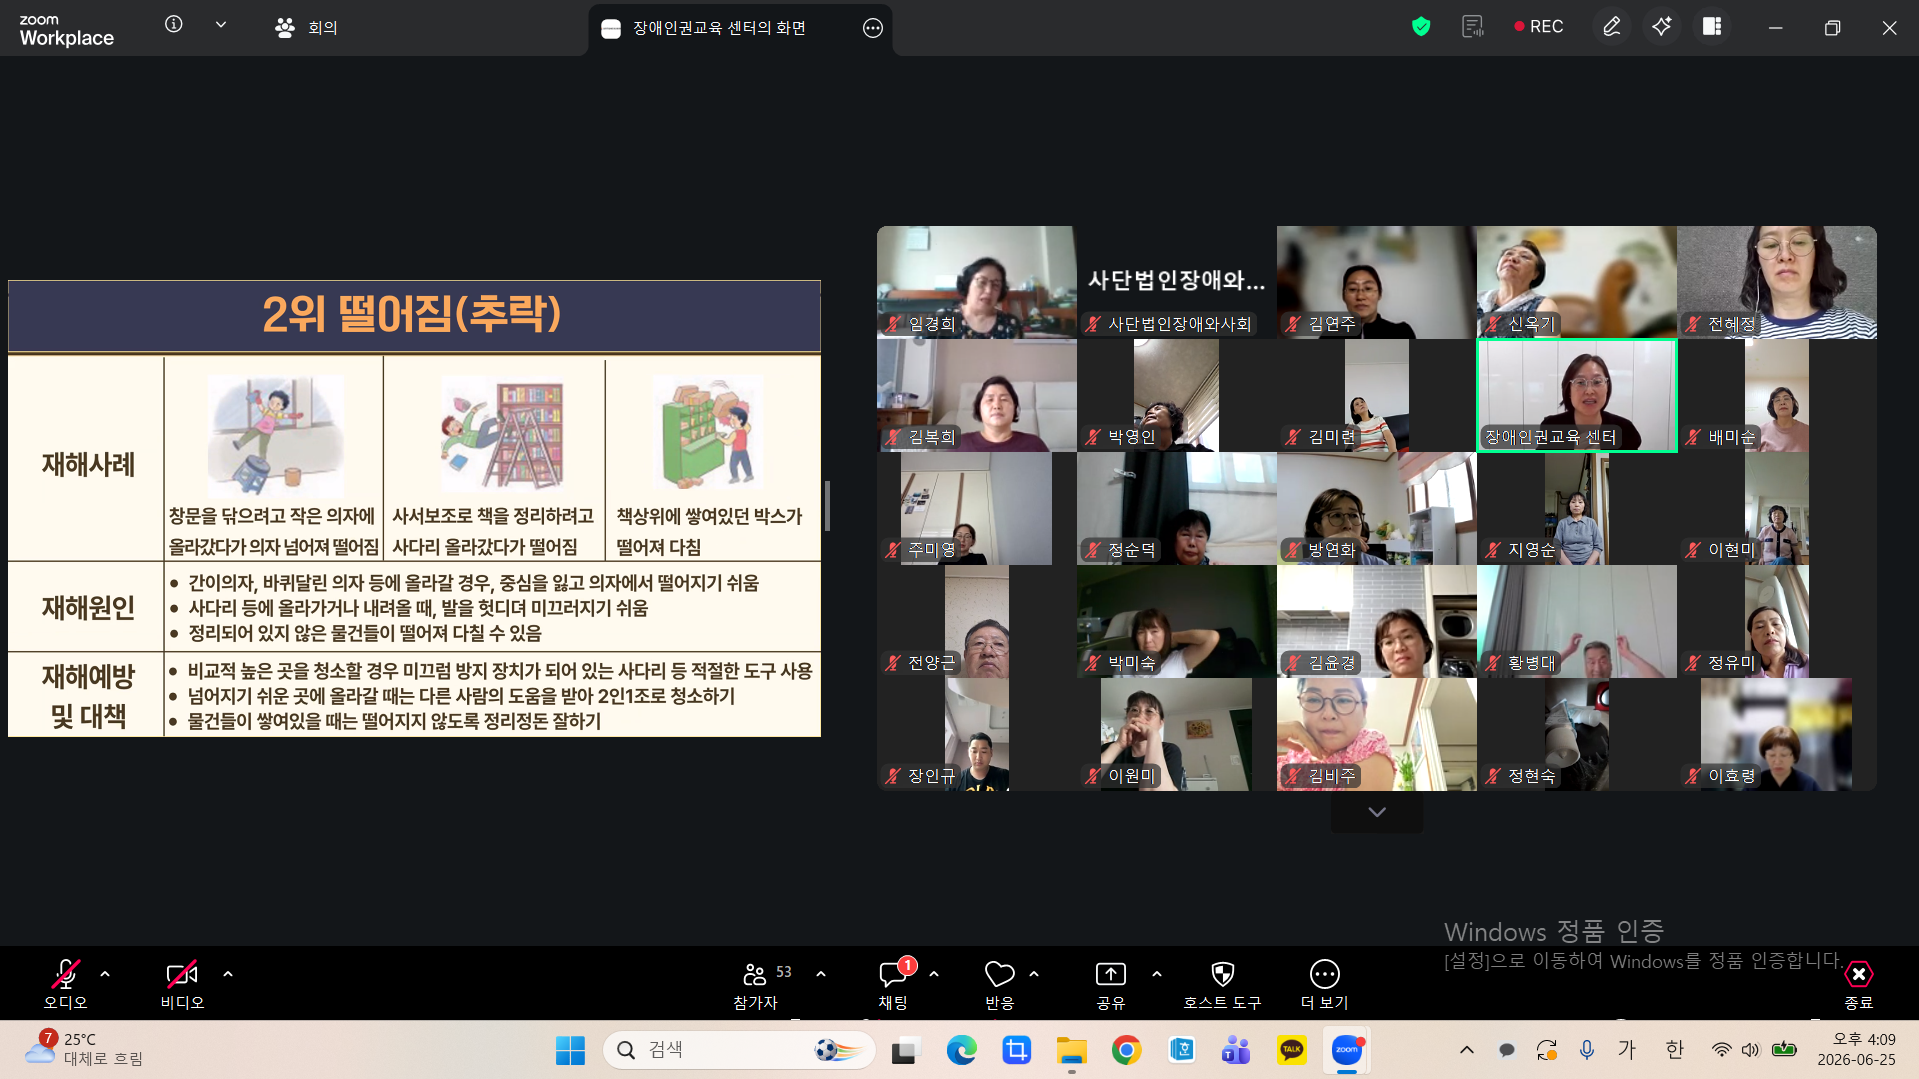The height and width of the screenshot is (1079, 1919).
Task: Open the meeting notes icon
Action: [x=1472, y=27]
